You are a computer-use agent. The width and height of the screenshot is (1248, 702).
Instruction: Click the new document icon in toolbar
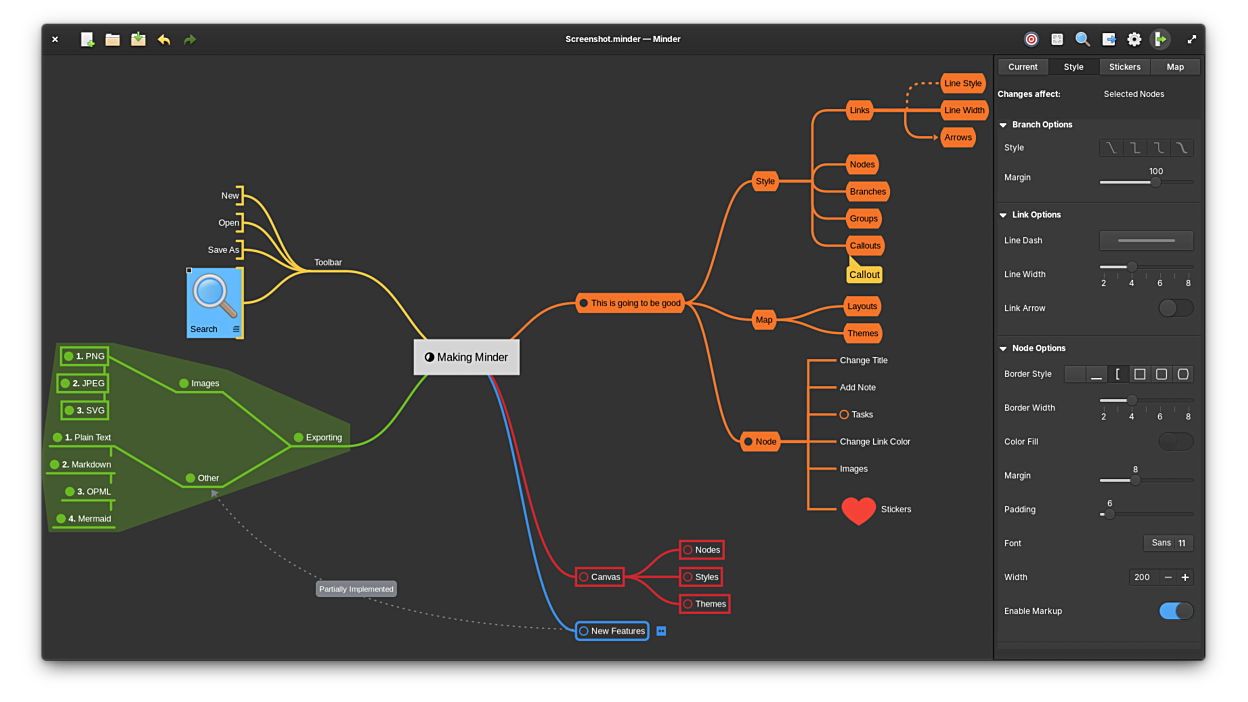click(87, 40)
